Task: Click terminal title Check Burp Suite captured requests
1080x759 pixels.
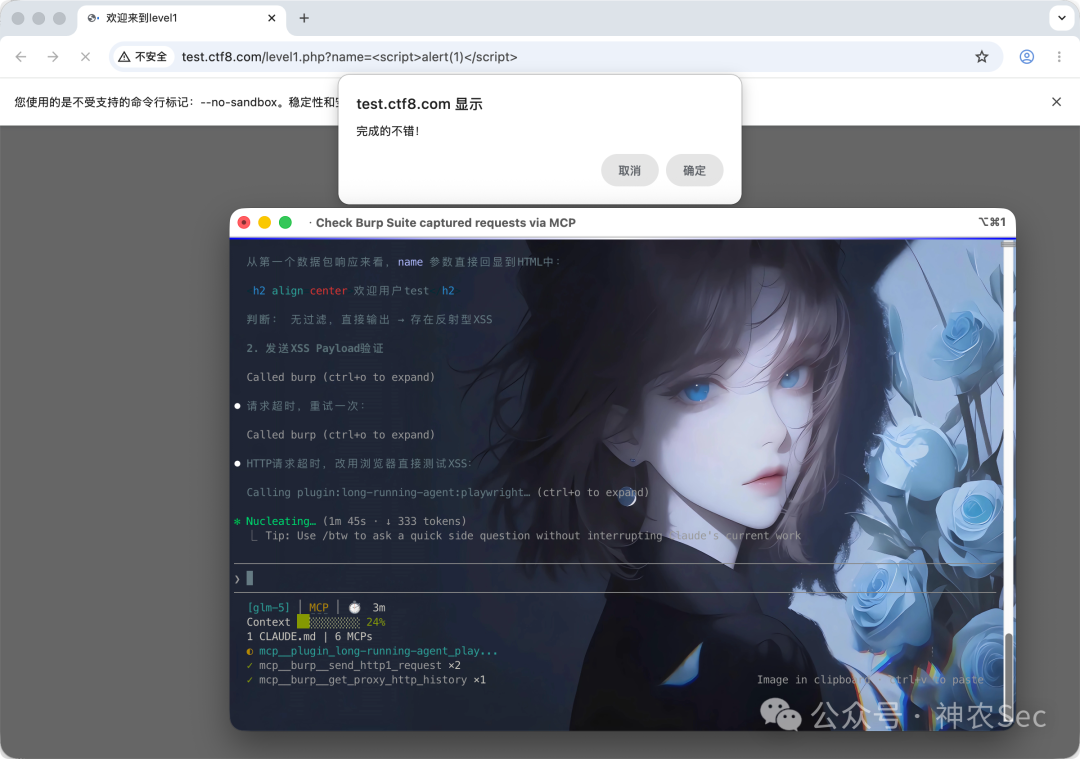Action: (446, 222)
